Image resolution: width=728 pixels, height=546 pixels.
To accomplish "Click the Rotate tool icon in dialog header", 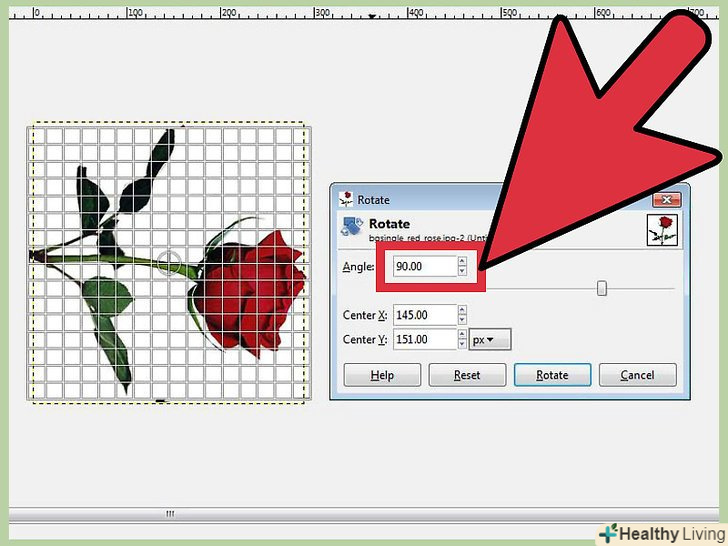I will point(350,227).
